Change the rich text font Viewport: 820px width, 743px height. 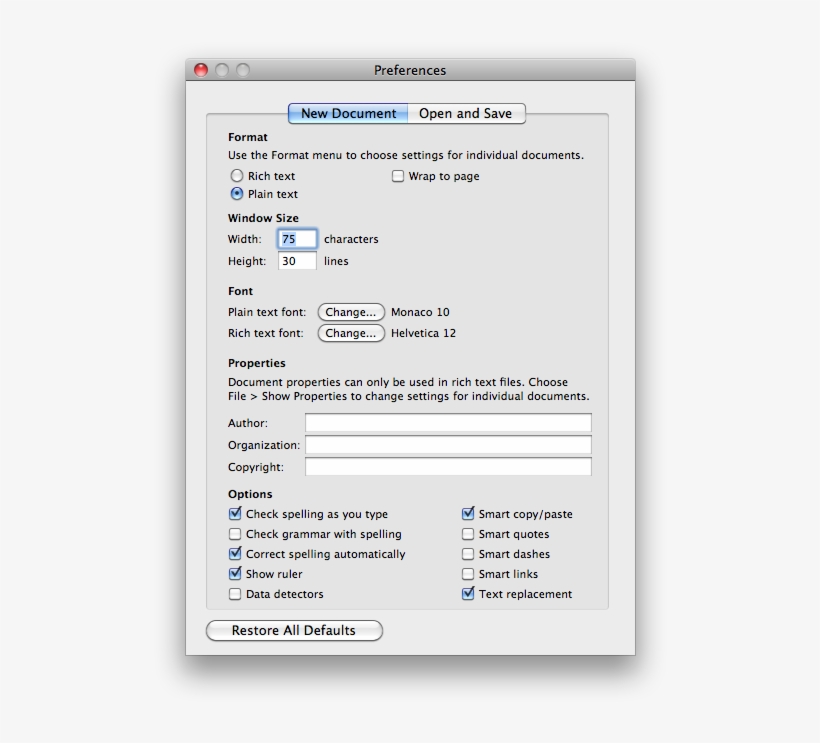(350, 333)
